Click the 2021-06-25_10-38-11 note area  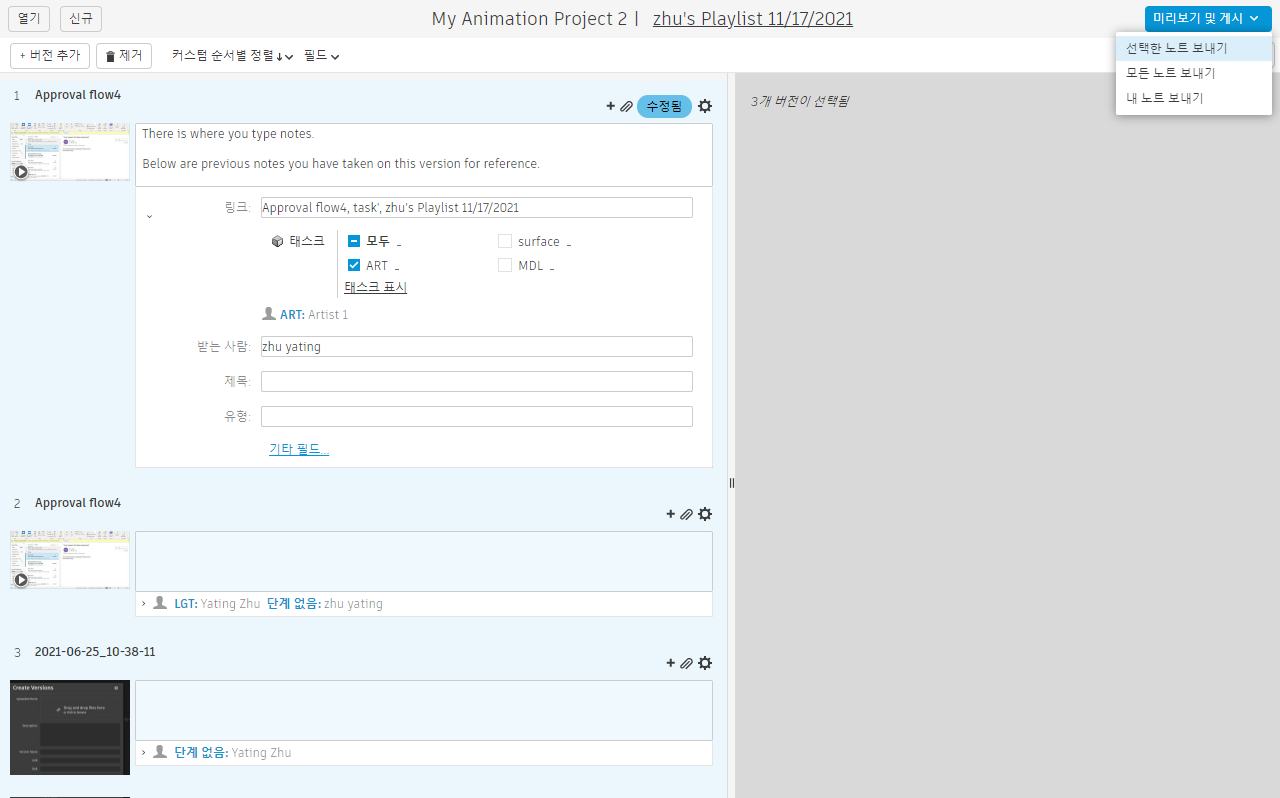(424, 710)
